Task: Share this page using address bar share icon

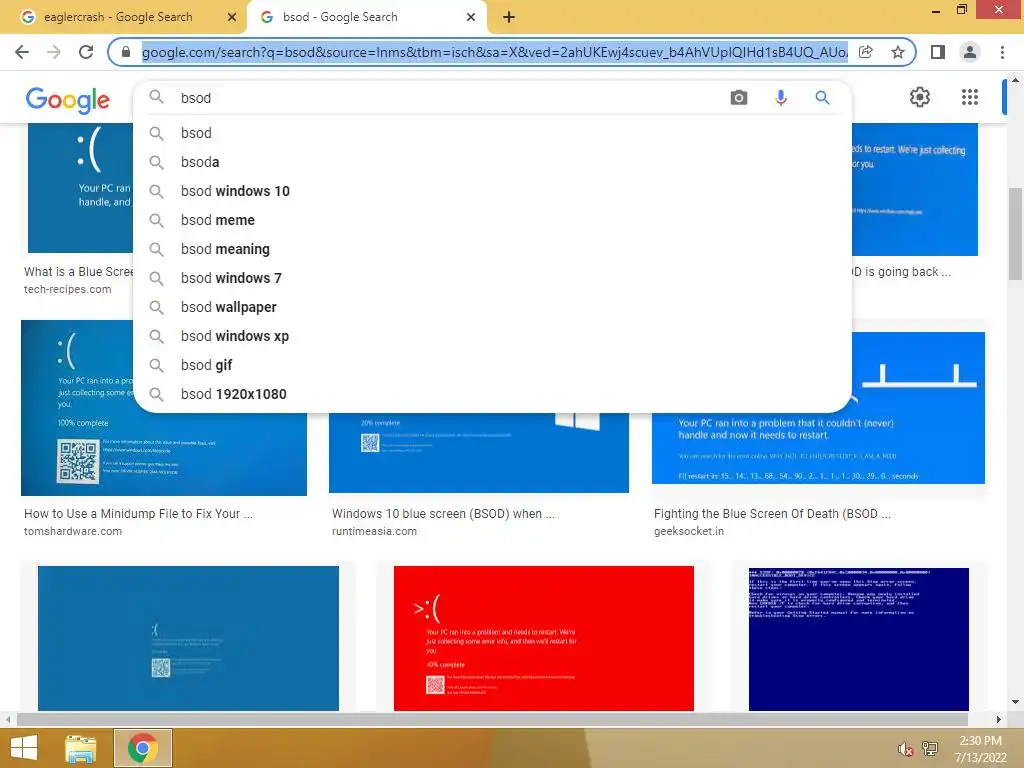Action: [x=866, y=52]
